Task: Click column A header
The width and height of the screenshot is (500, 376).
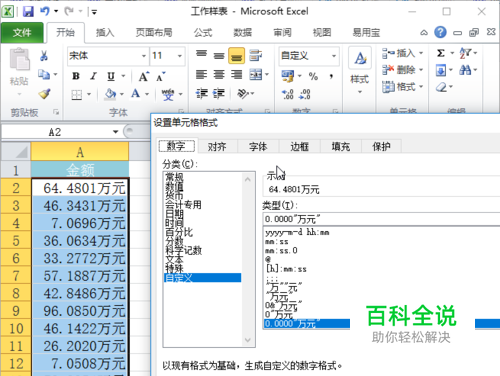Action: (x=80, y=152)
